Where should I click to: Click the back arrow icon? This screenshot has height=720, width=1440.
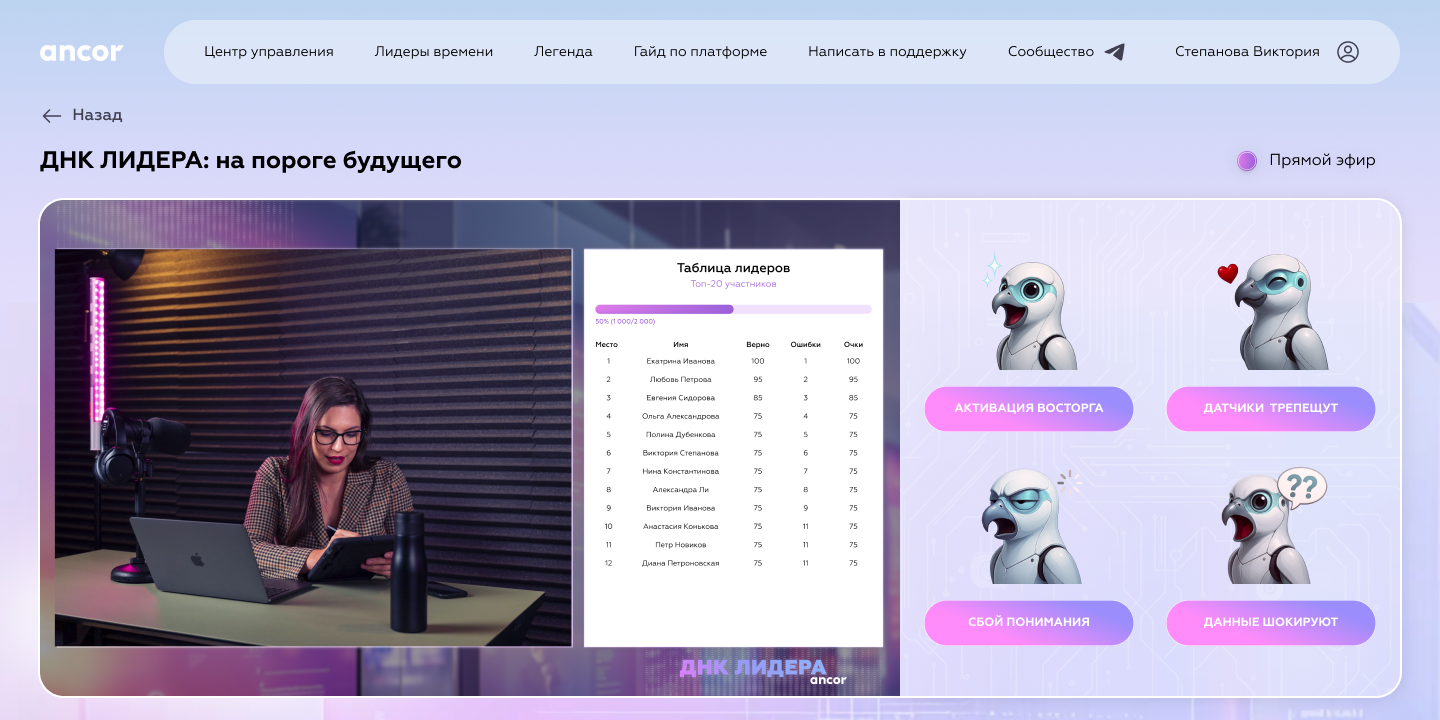point(52,116)
